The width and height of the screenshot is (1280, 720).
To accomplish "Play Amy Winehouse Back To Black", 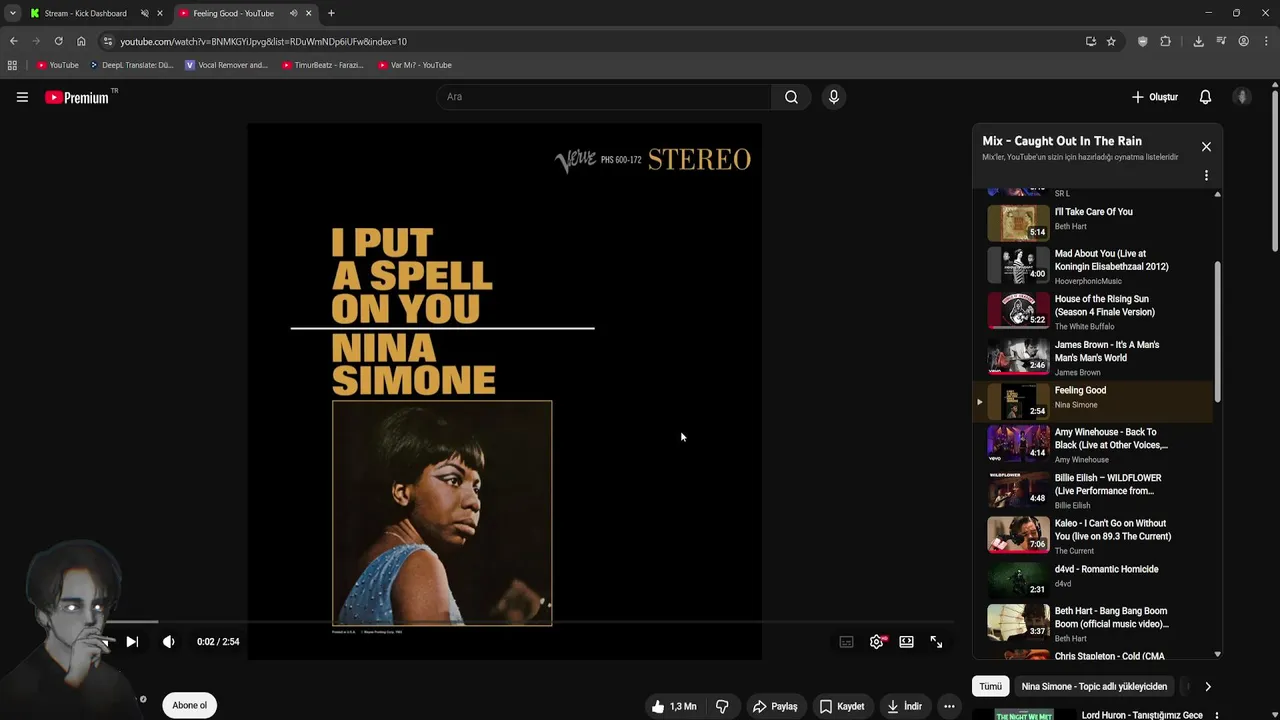I will click(1093, 445).
